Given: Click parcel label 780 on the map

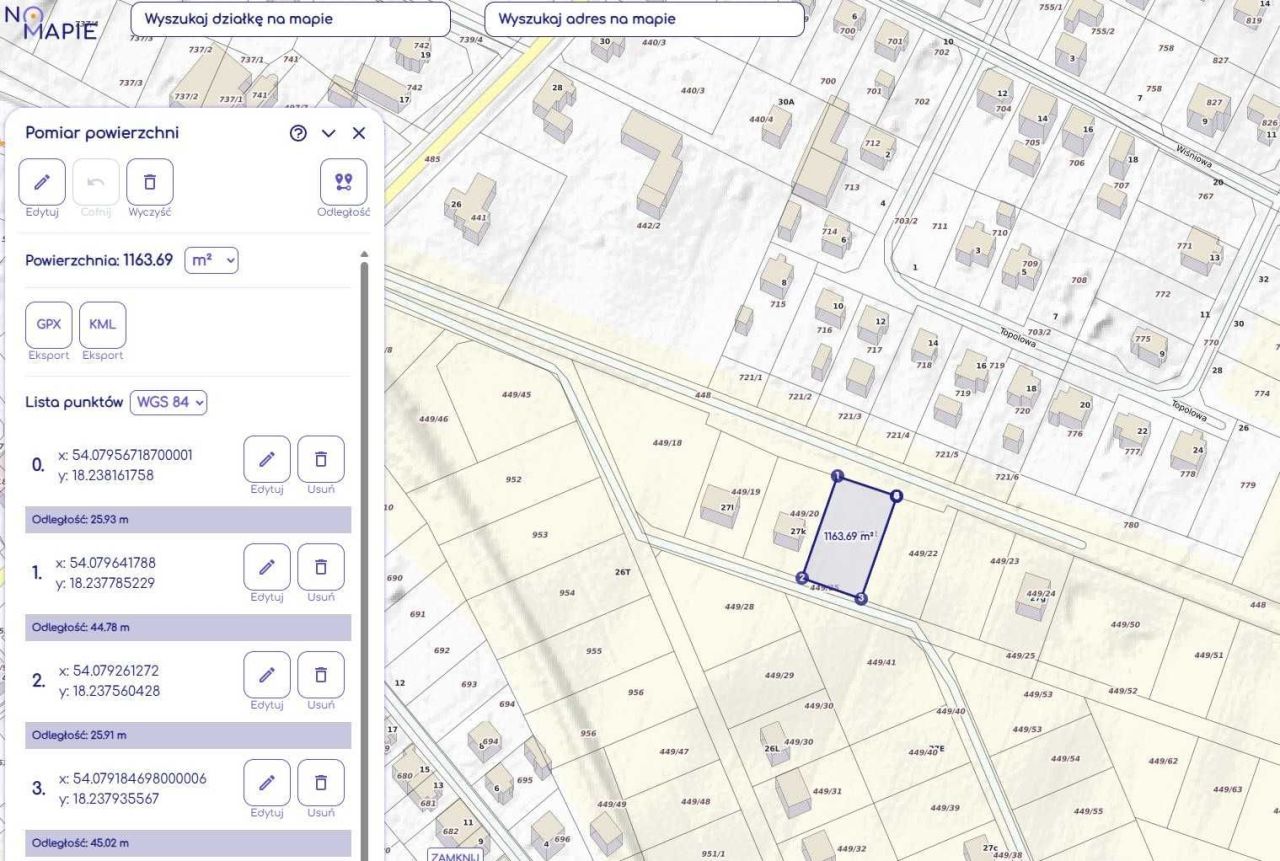Looking at the screenshot, I should 1131,525.
